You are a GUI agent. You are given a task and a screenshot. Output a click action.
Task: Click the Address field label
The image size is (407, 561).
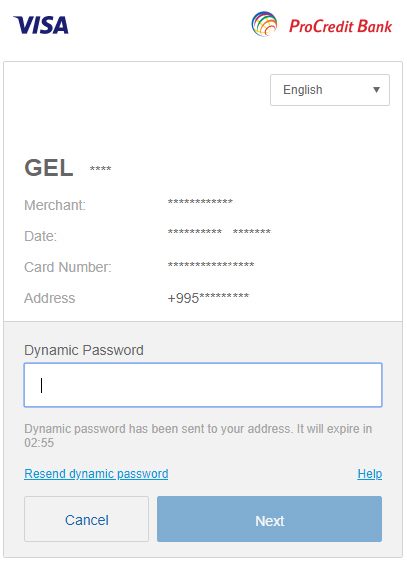(49, 298)
